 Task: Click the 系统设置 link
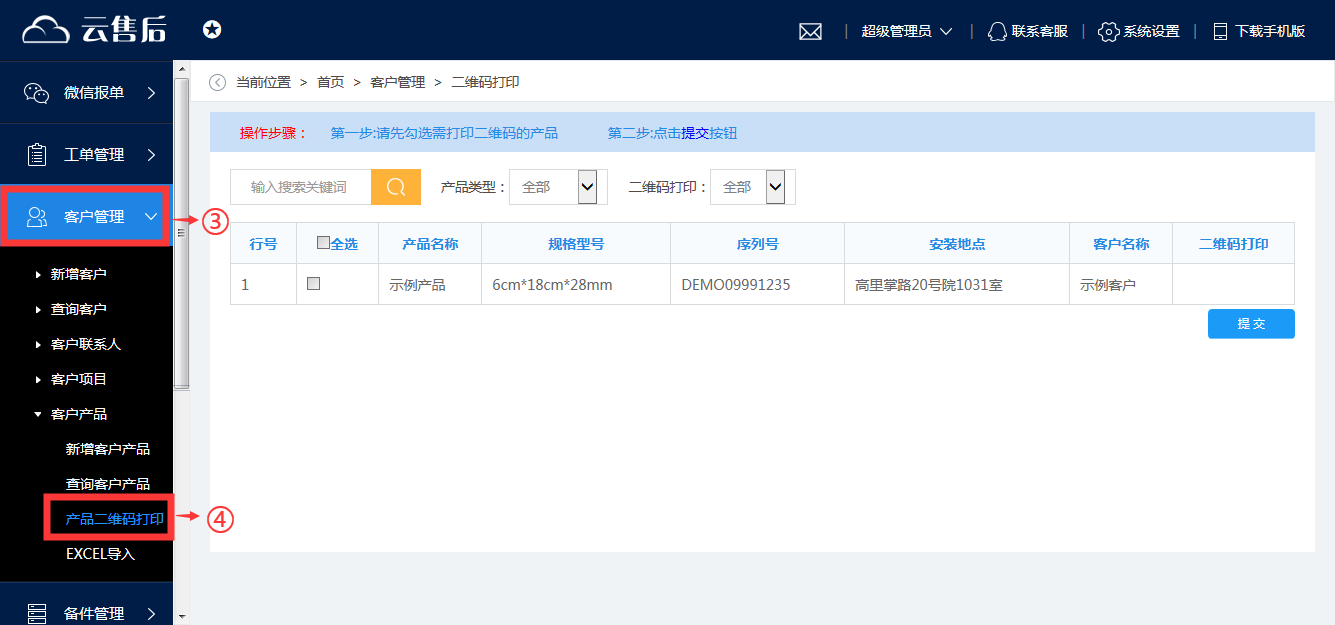[x=1151, y=31]
